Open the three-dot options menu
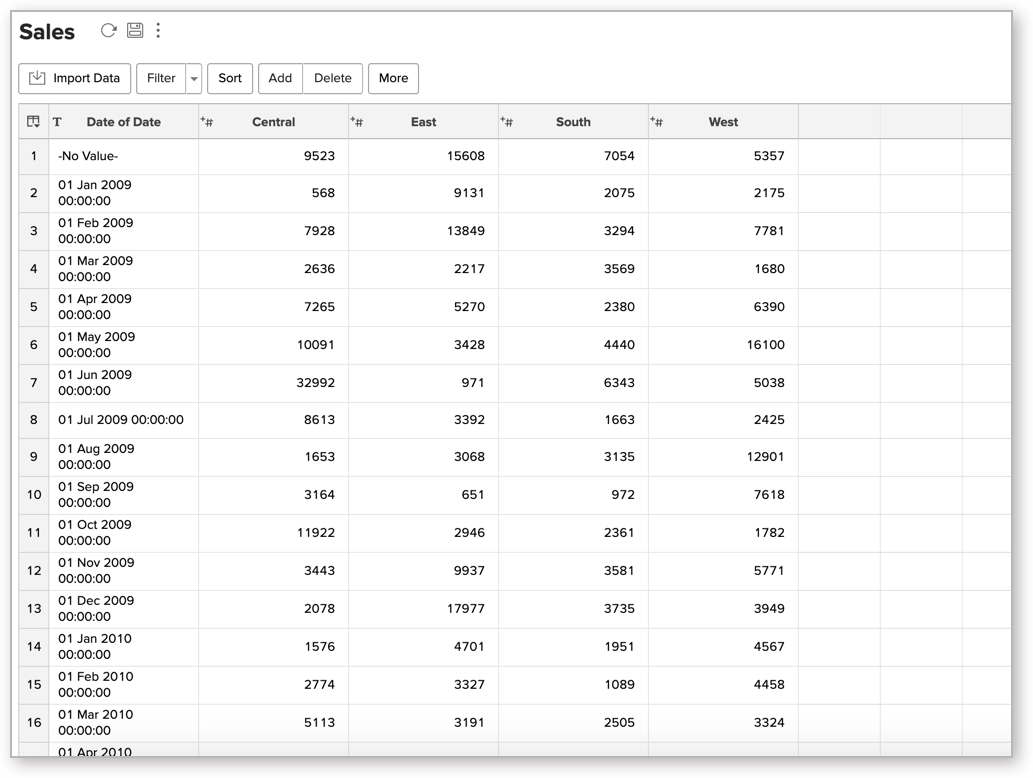 [158, 31]
